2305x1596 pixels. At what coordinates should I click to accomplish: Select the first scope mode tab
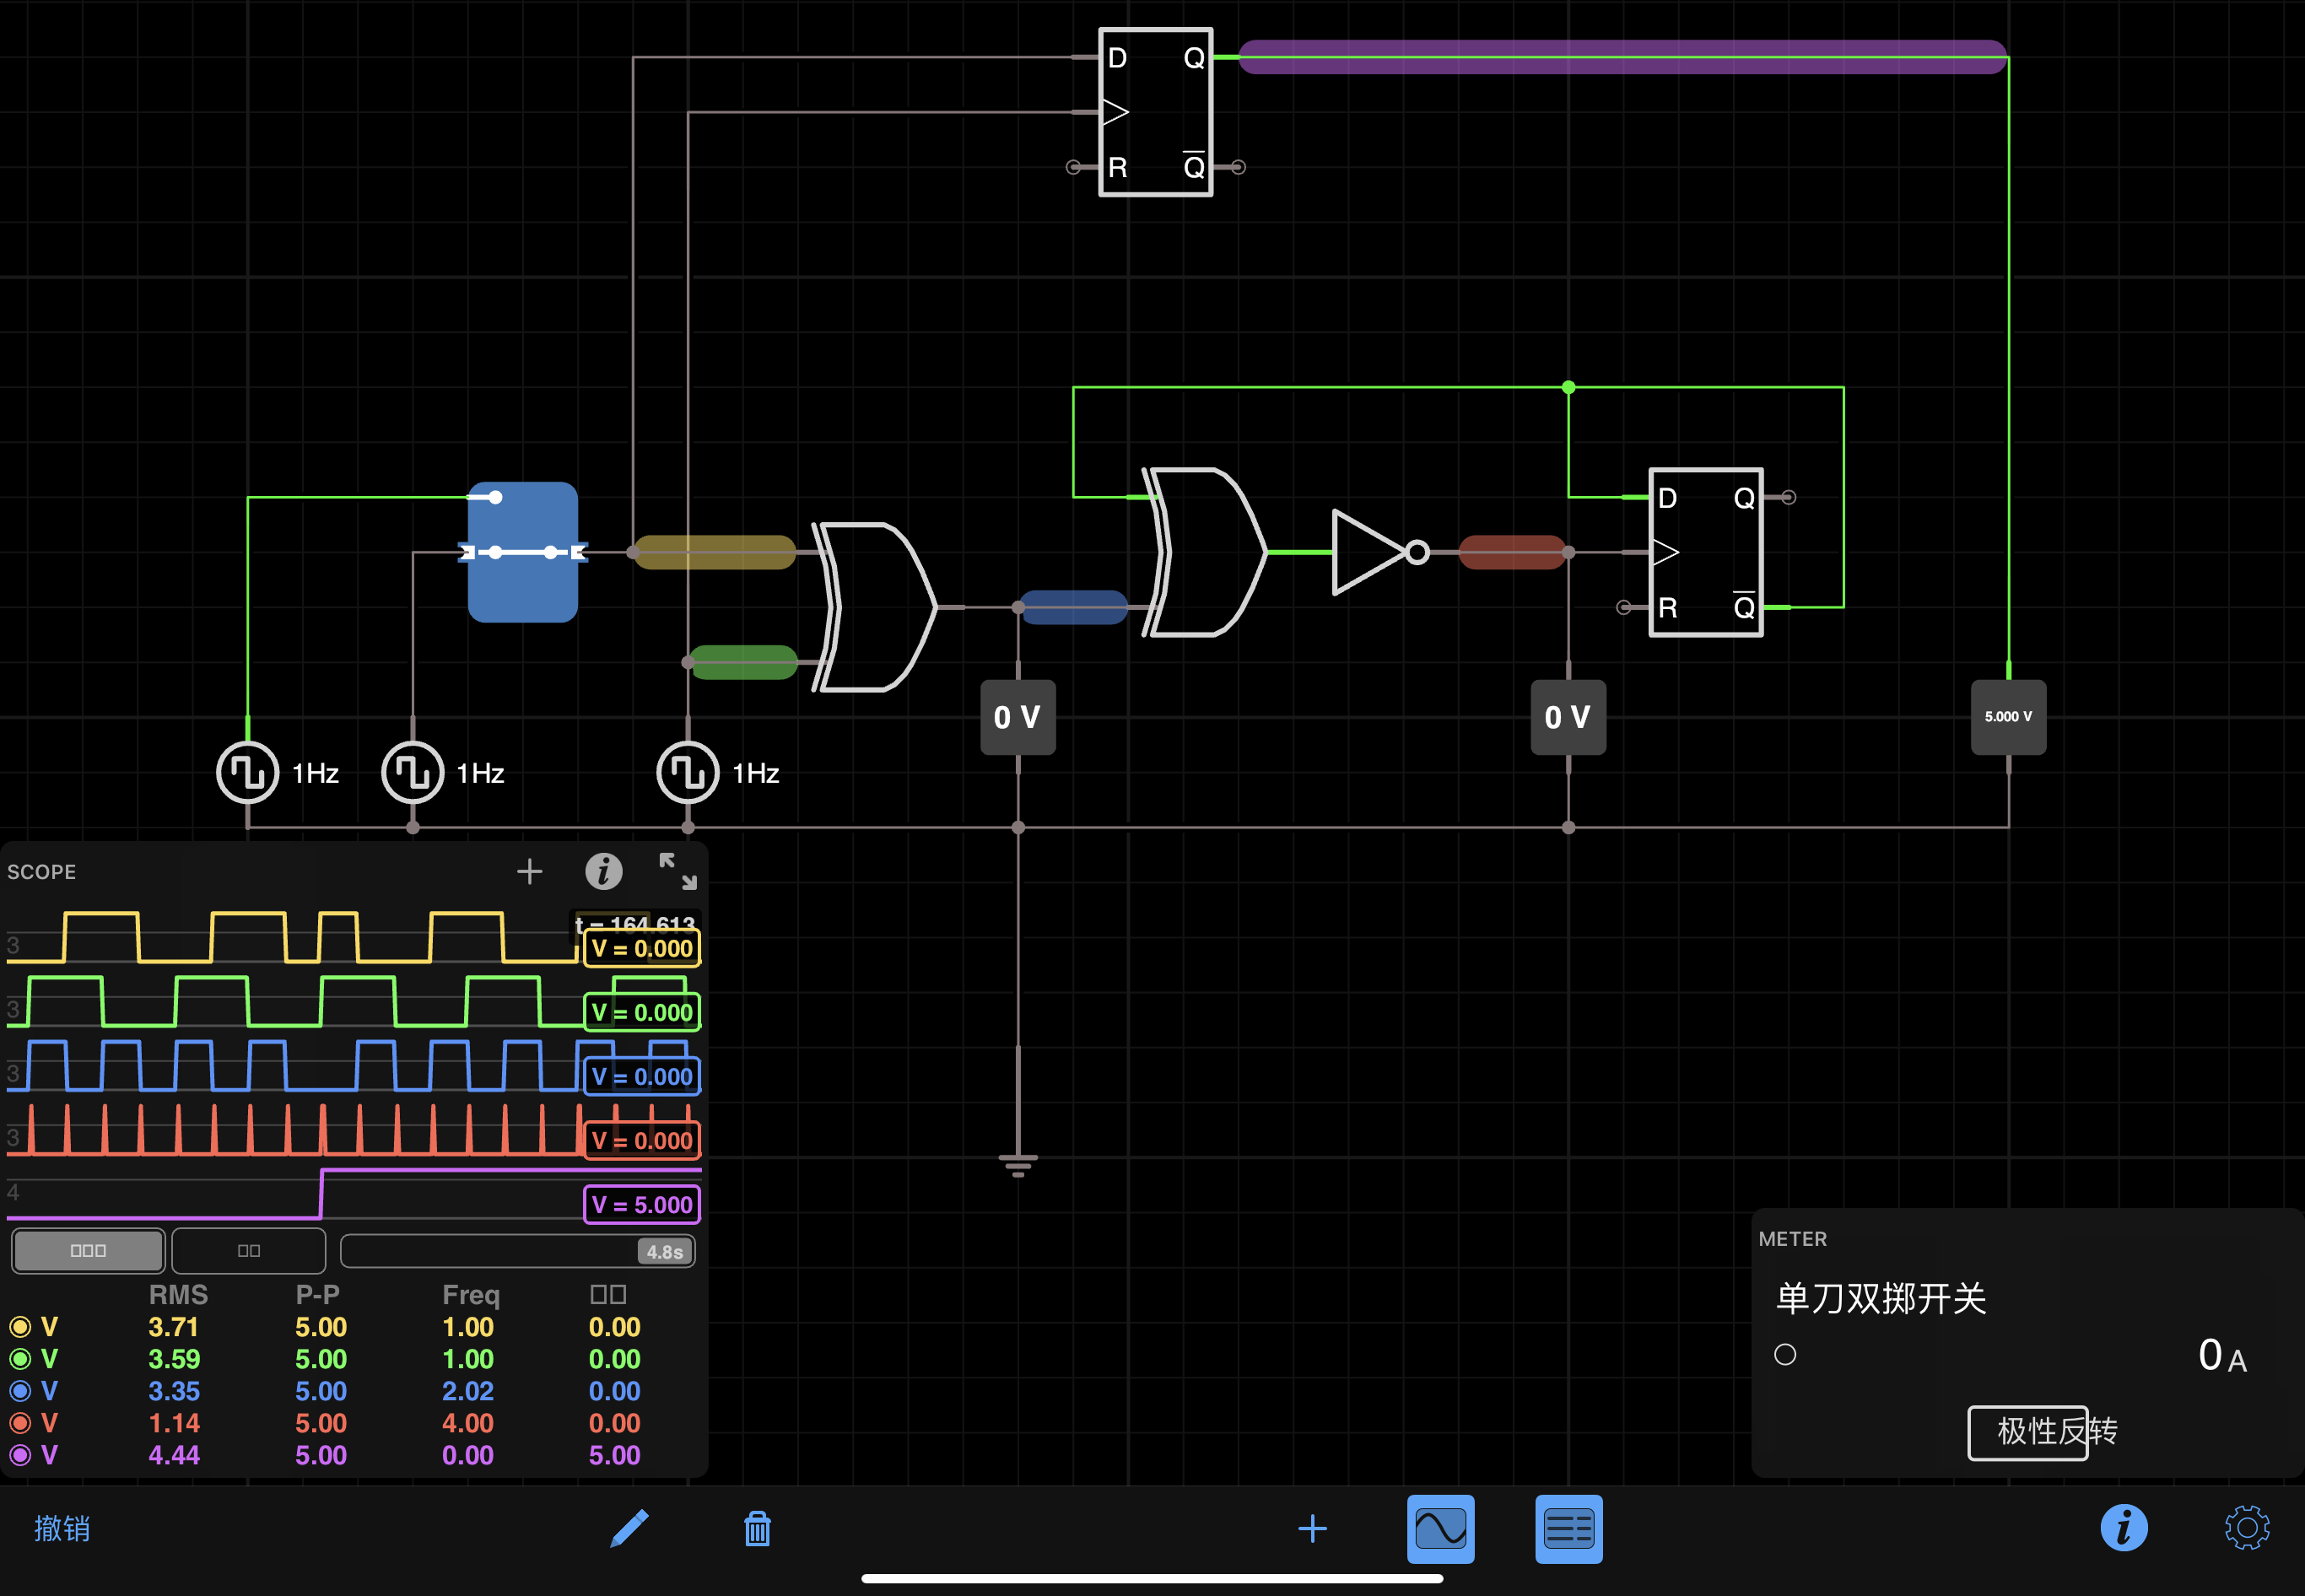(x=88, y=1250)
